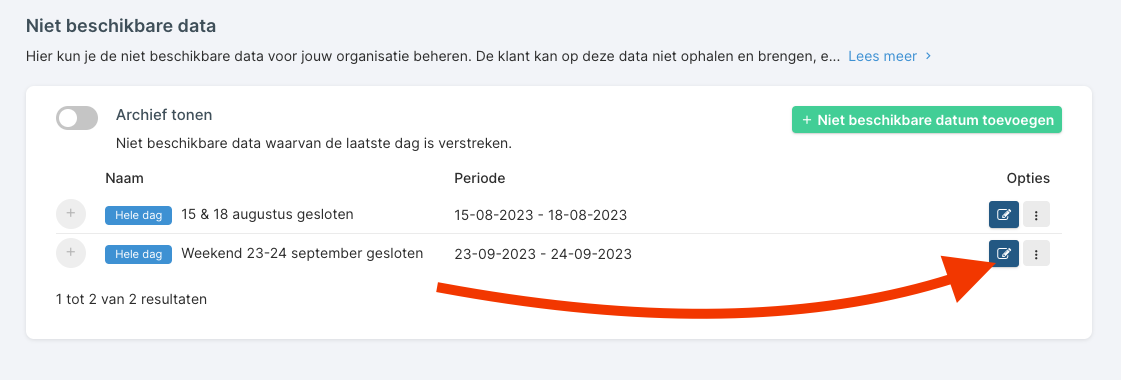Select the name Weekend 23-24 september gesloten

pyautogui.click(x=302, y=253)
